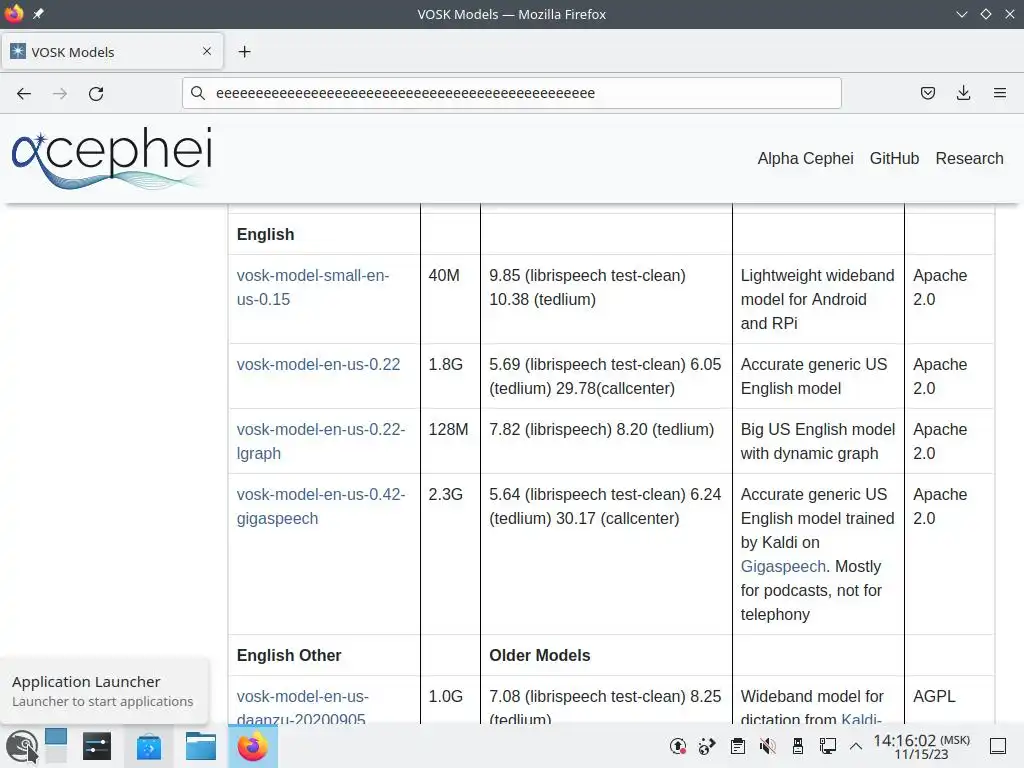Open the virtual desktop pager
This screenshot has height=768, width=1024.
pyautogui.click(x=56, y=746)
